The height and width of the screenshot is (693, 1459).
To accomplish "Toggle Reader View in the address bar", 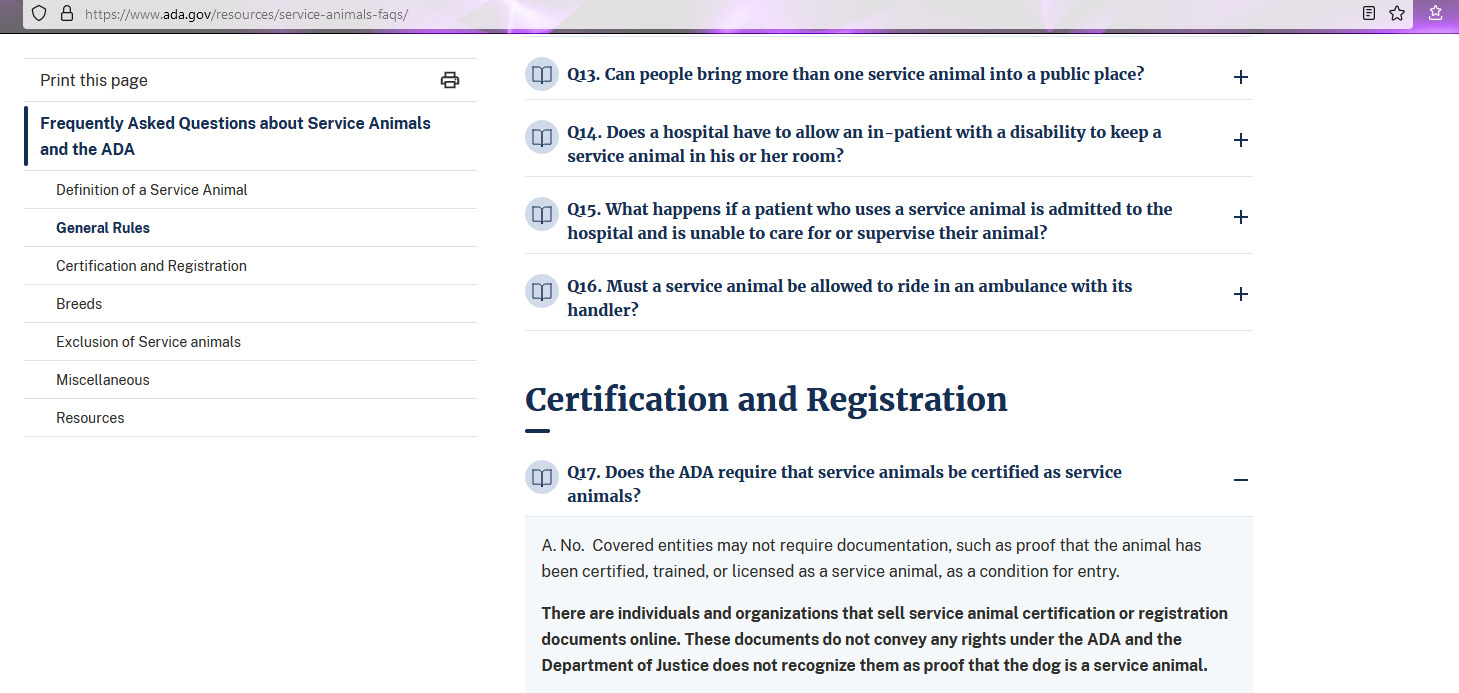I will 1369,14.
